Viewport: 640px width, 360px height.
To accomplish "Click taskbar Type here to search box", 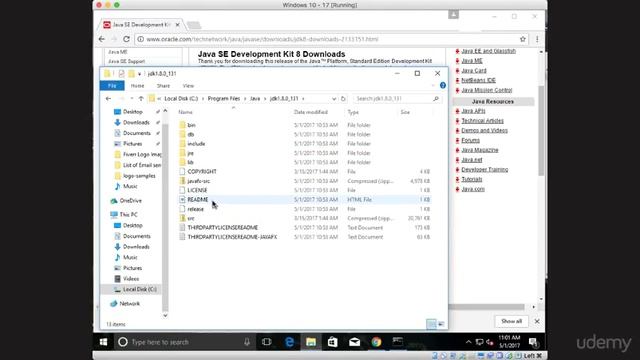I will (x=184, y=342).
